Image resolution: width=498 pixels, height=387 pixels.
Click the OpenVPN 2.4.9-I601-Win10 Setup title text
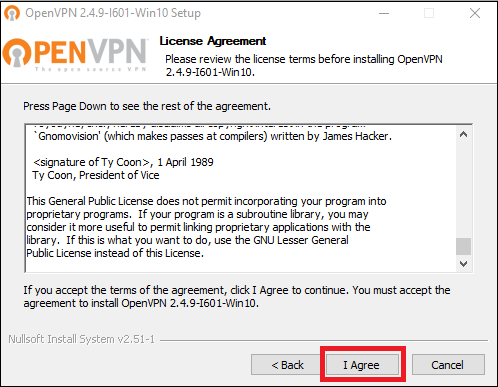click(x=113, y=13)
